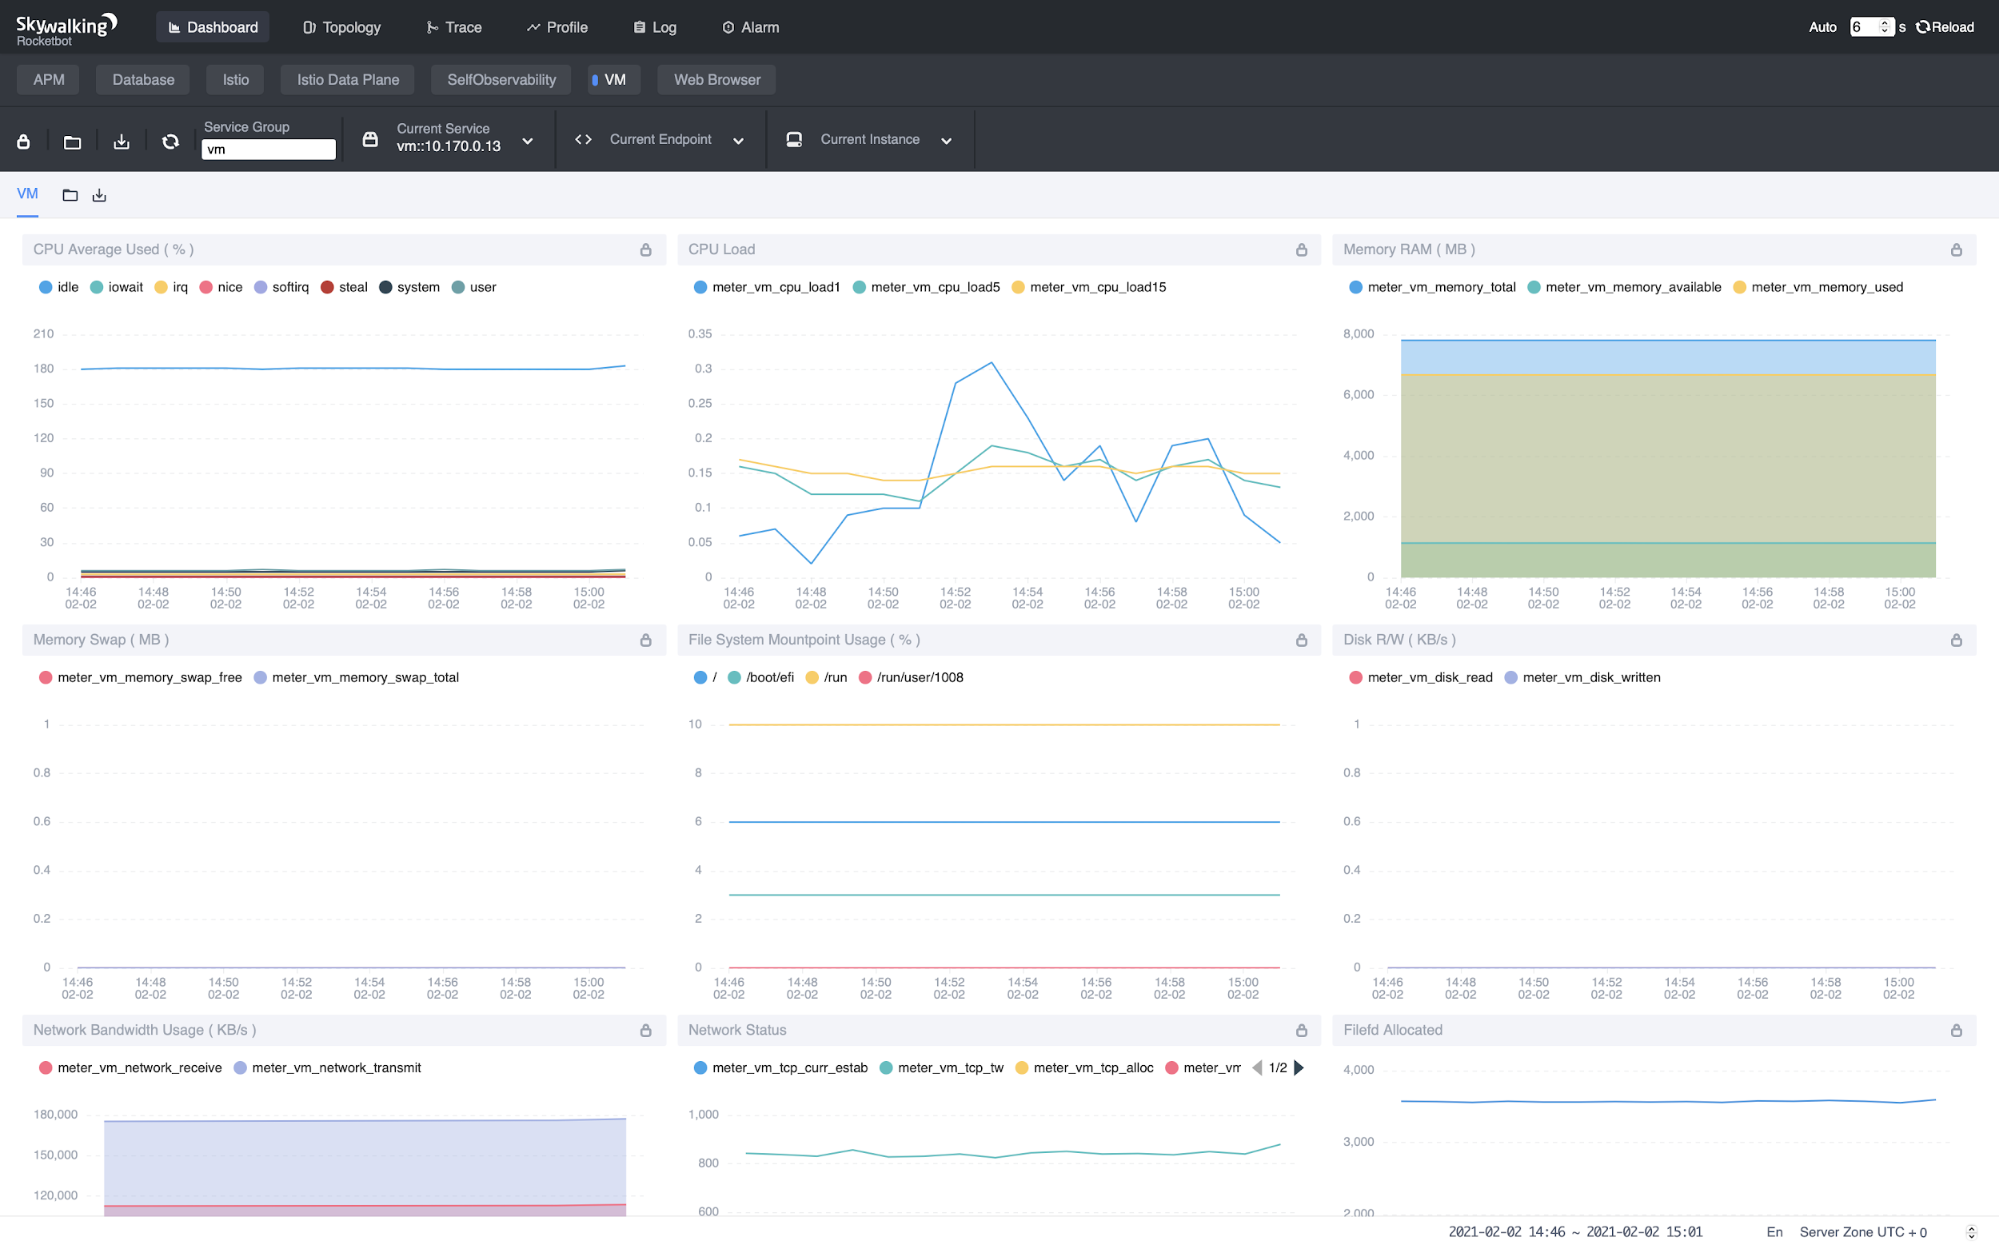This screenshot has height=1249, width=1999.
Task: Click the lock icon on Memory RAM panel
Action: tap(1956, 249)
